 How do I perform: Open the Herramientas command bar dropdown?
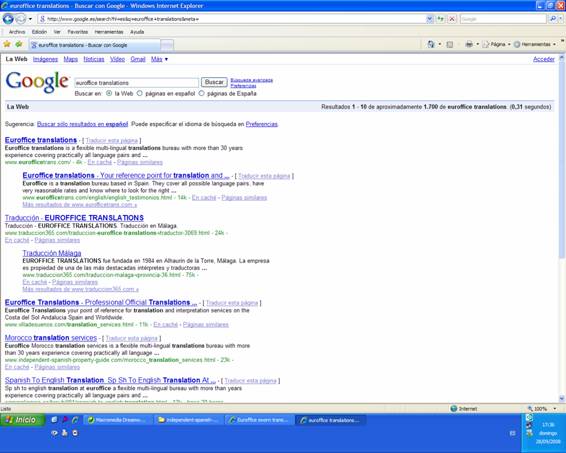pos(535,44)
